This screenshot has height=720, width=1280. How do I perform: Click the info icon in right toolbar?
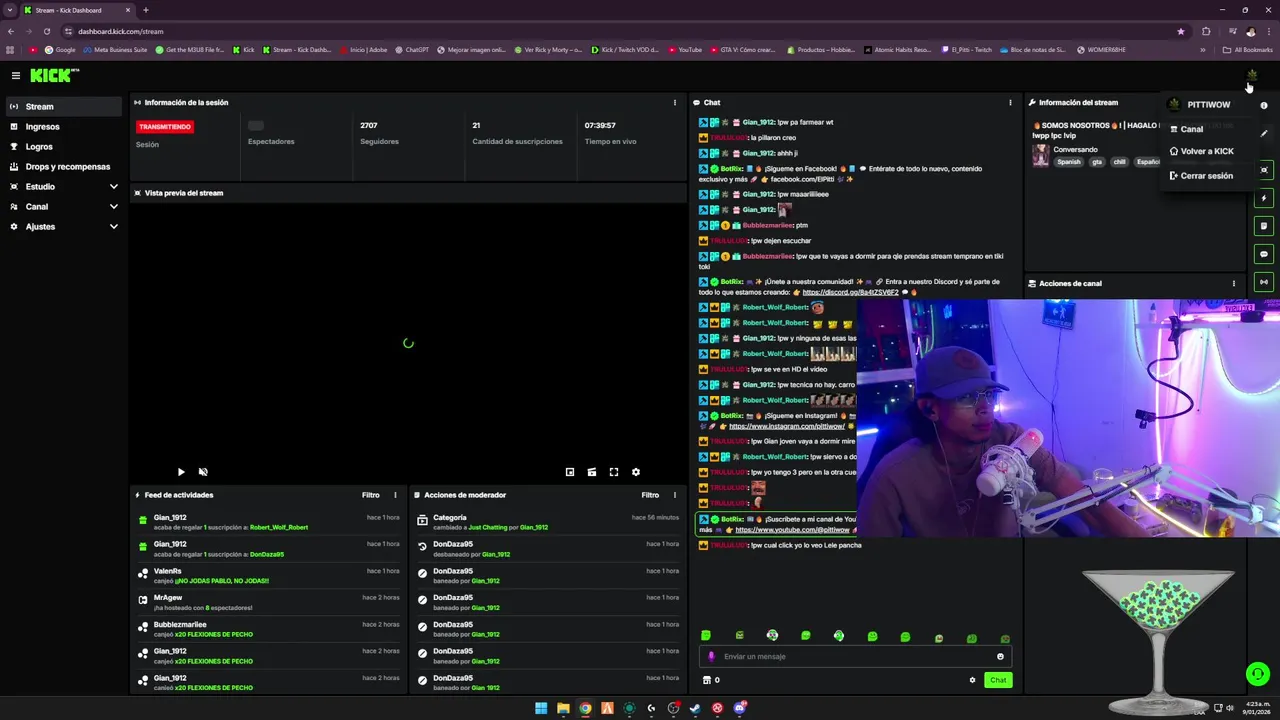[x=1264, y=105]
